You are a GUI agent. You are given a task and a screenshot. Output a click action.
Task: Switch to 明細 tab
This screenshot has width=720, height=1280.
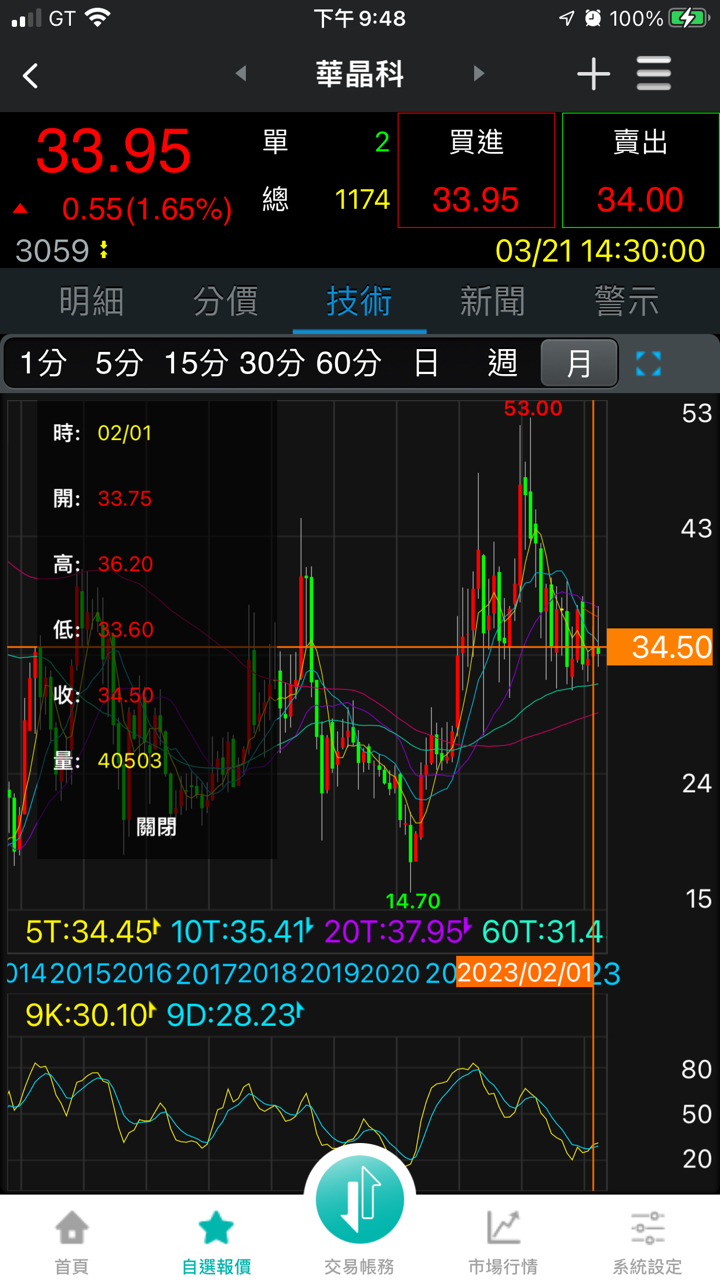click(x=91, y=301)
